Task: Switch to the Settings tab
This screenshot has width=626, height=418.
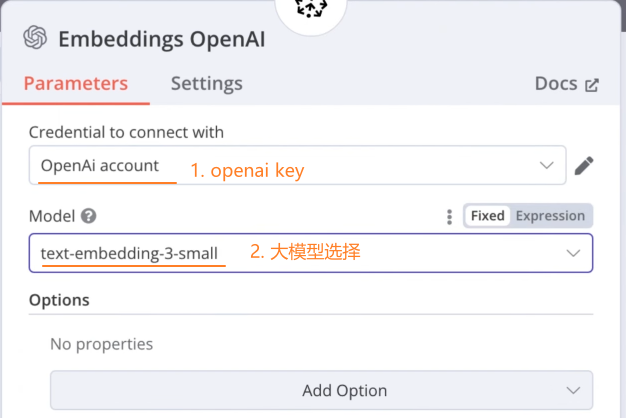Action: click(206, 83)
